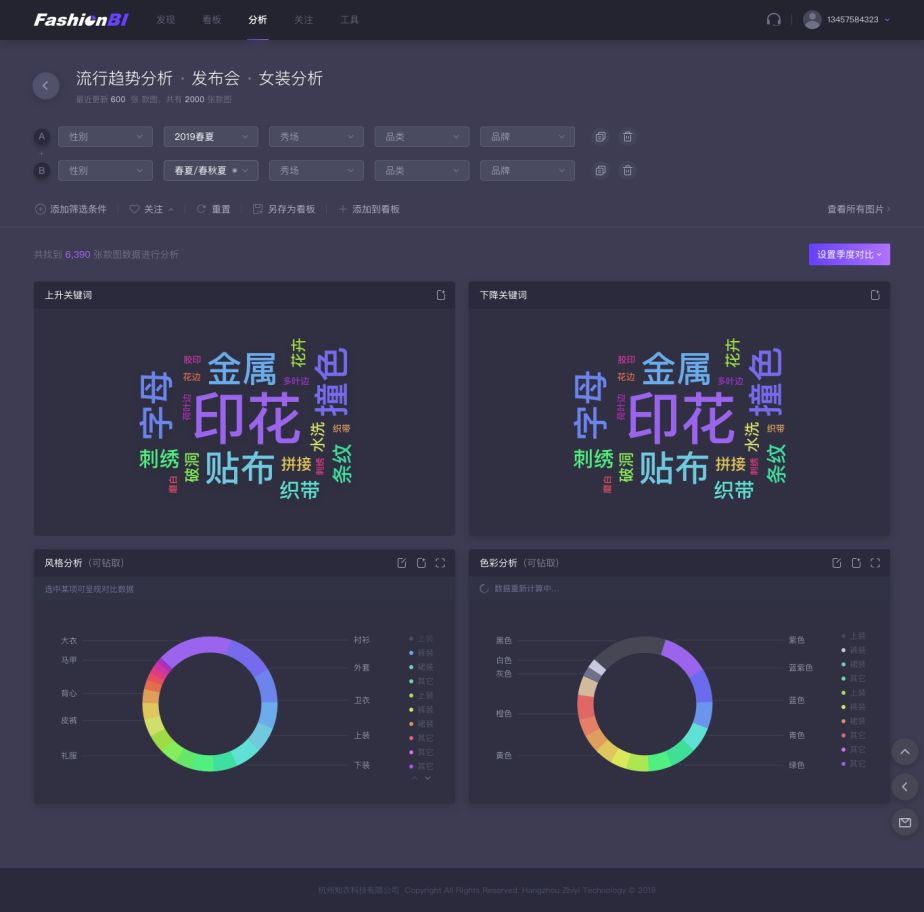This screenshot has width=924, height=912.
Task: Toggle the magenta-dot legend entry in 色彩分析
Action: [x=853, y=749]
